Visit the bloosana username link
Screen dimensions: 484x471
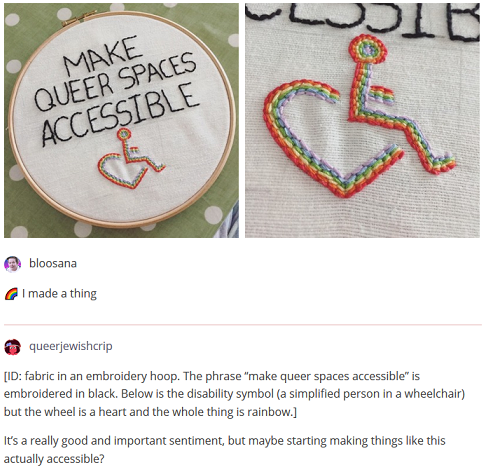click(53, 263)
